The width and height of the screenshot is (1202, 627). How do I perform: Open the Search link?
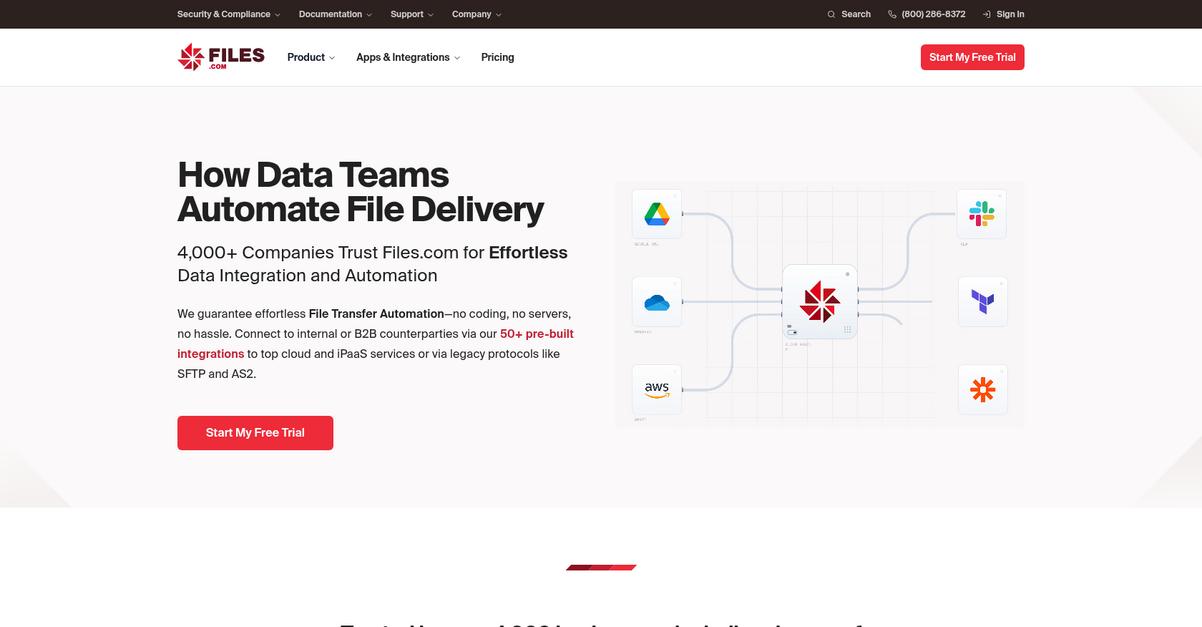(849, 14)
